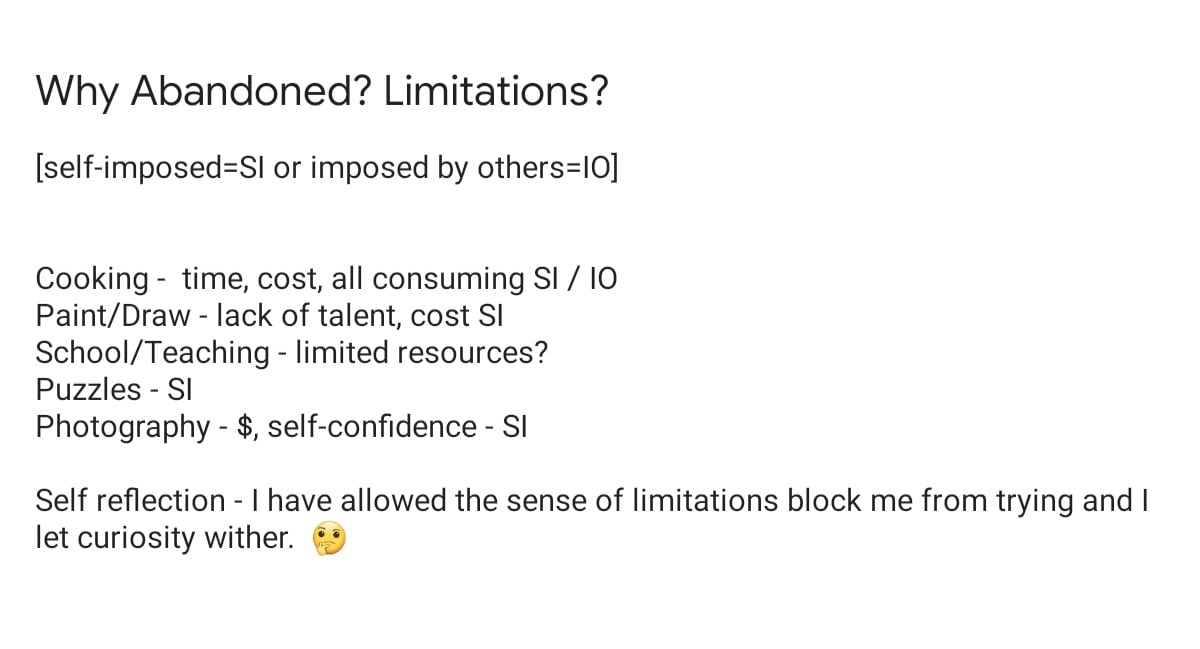Click the 'Puzzles' entry

point(88,389)
